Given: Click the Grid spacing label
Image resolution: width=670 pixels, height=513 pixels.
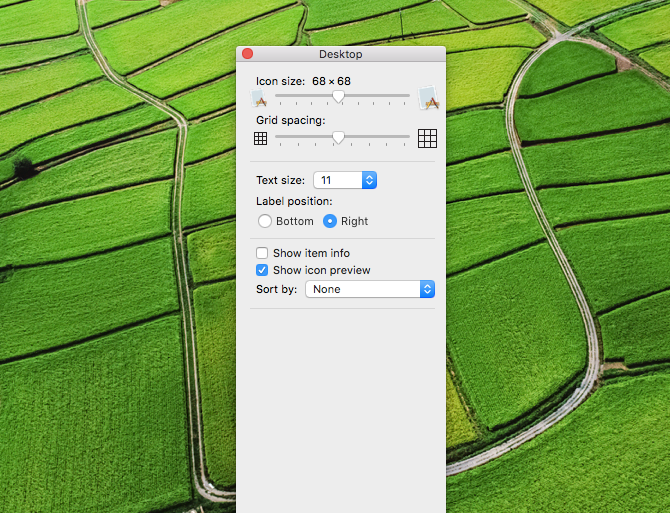Looking at the screenshot, I should (291, 120).
